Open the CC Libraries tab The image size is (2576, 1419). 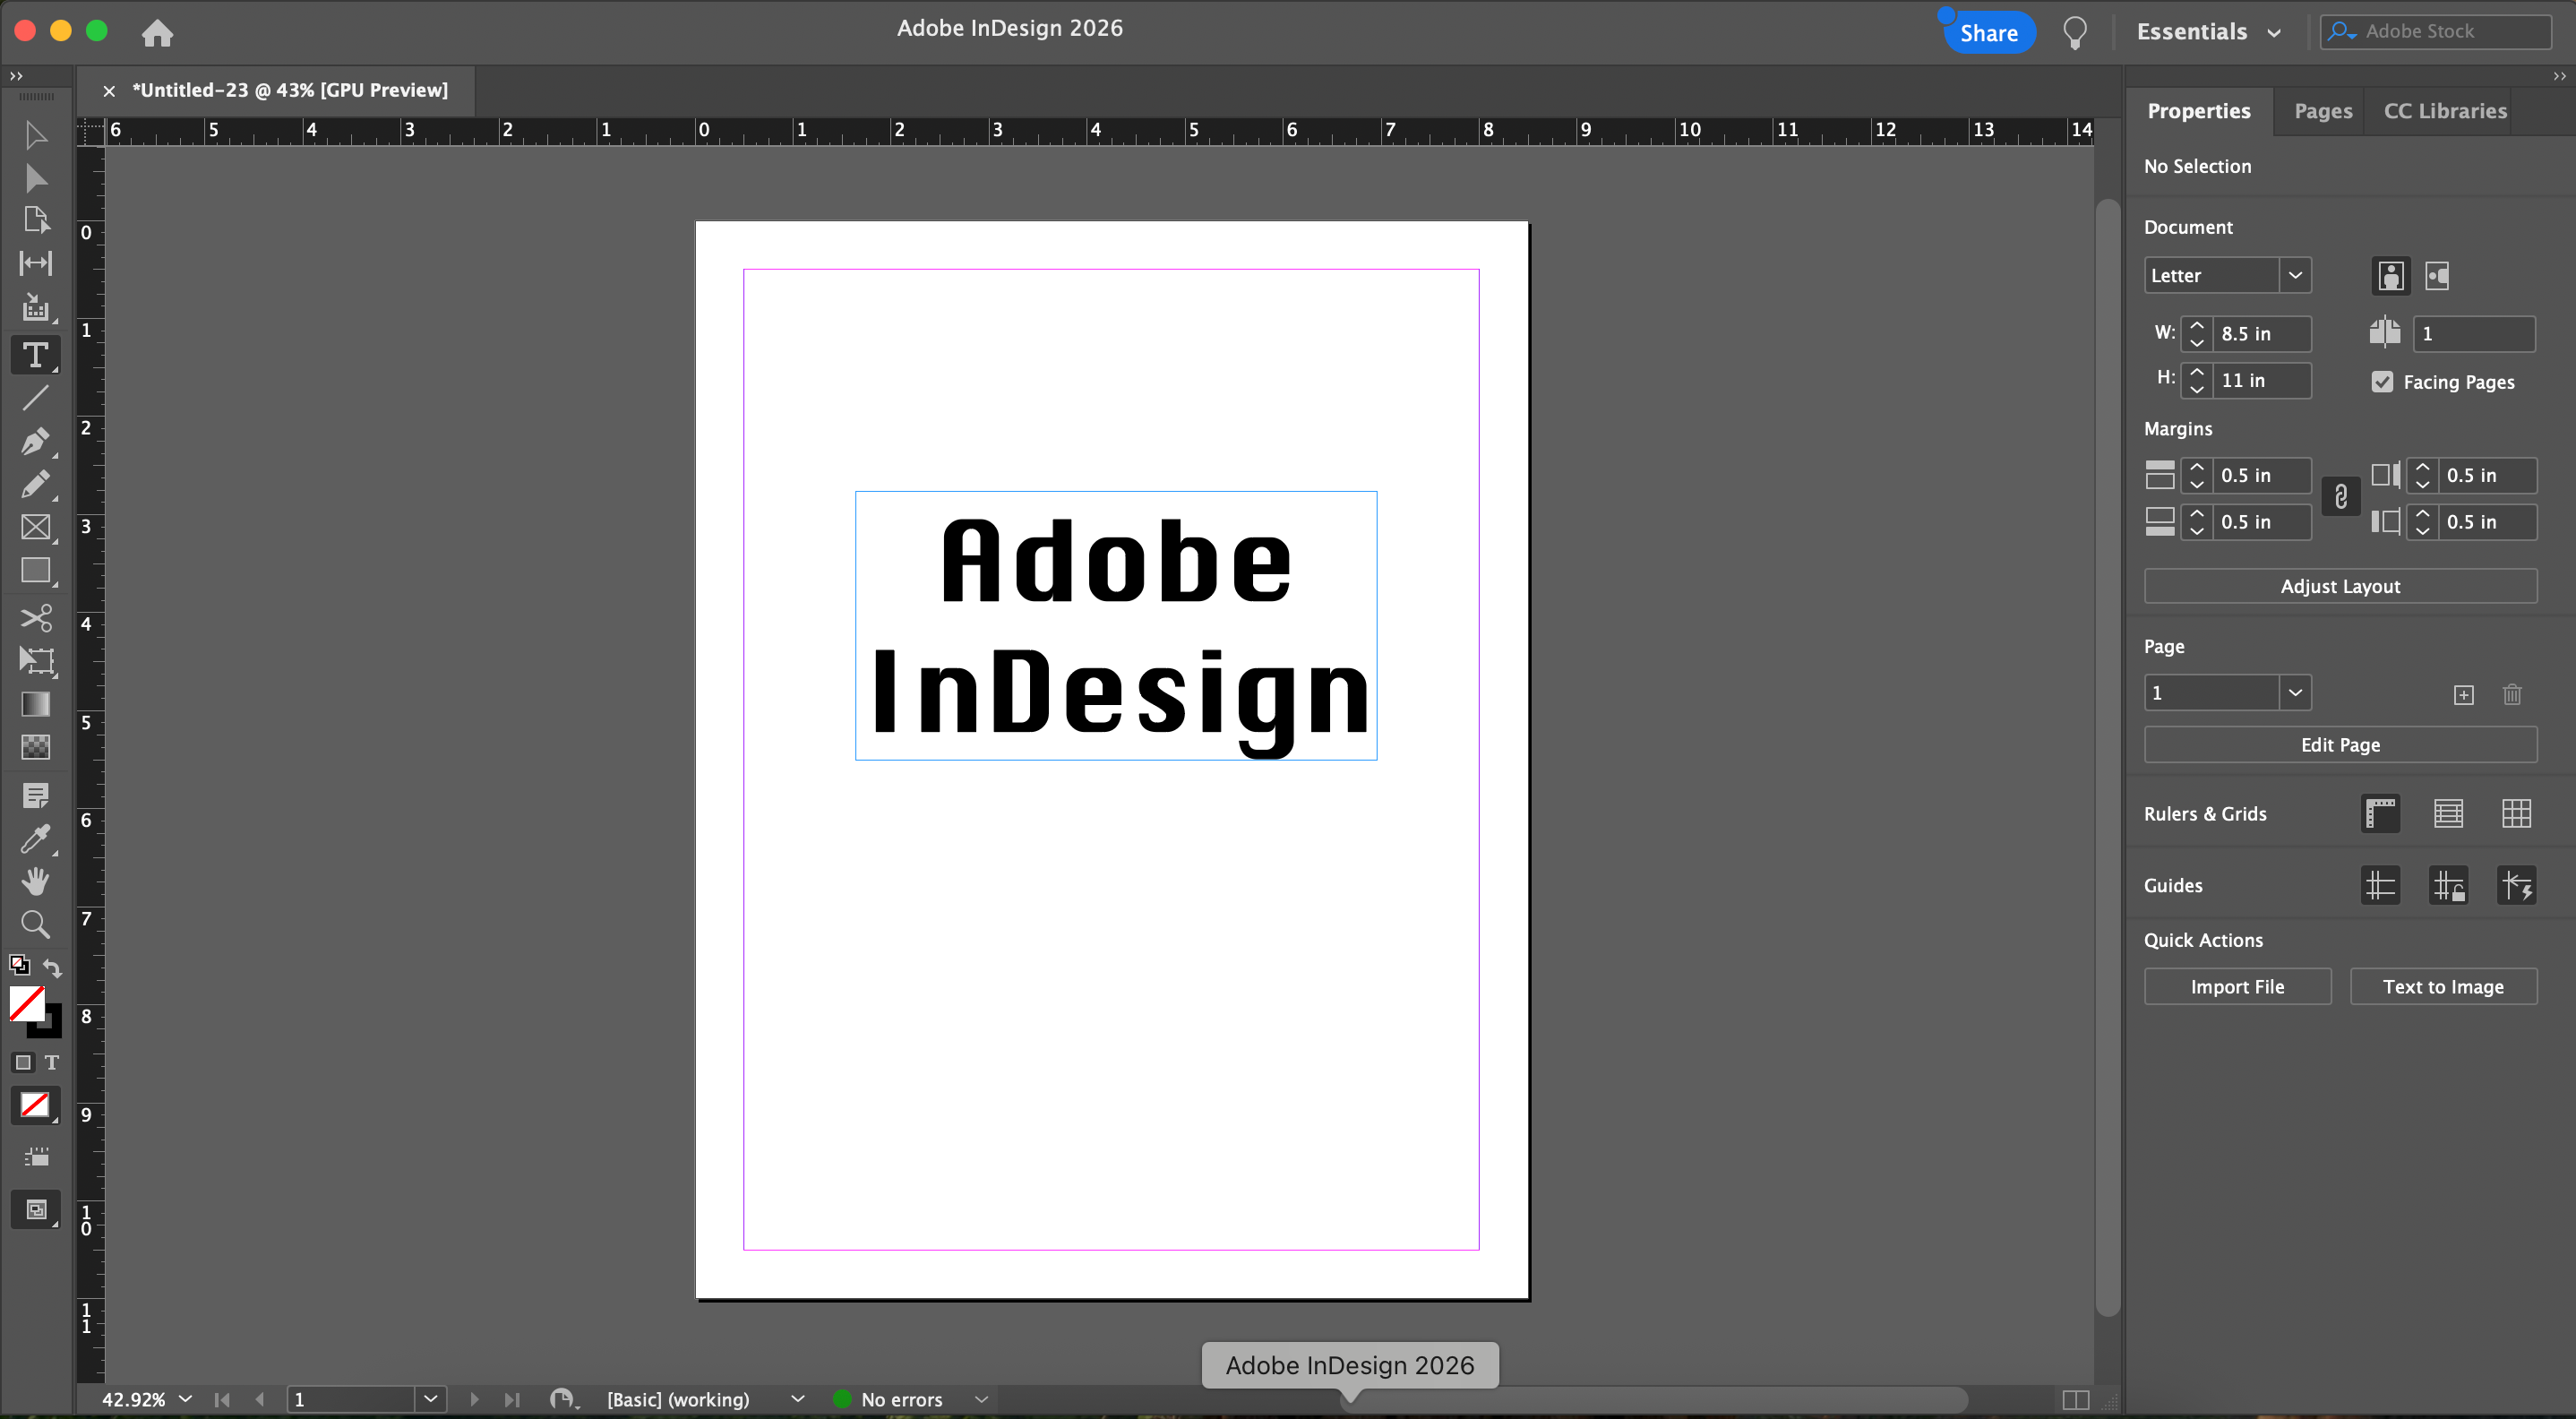2444,111
